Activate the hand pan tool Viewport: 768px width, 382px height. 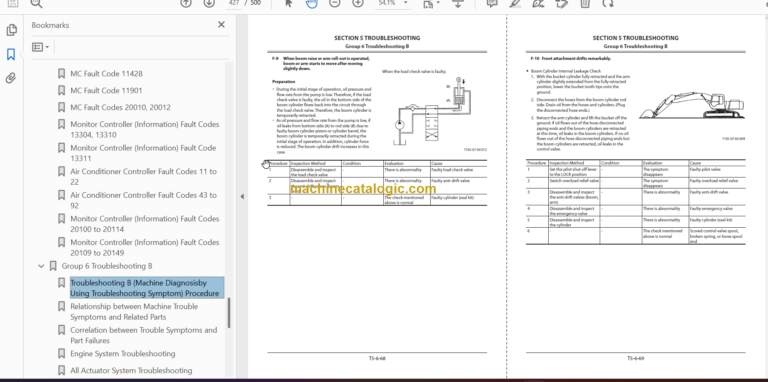pyautogui.click(x=312, y=3)
